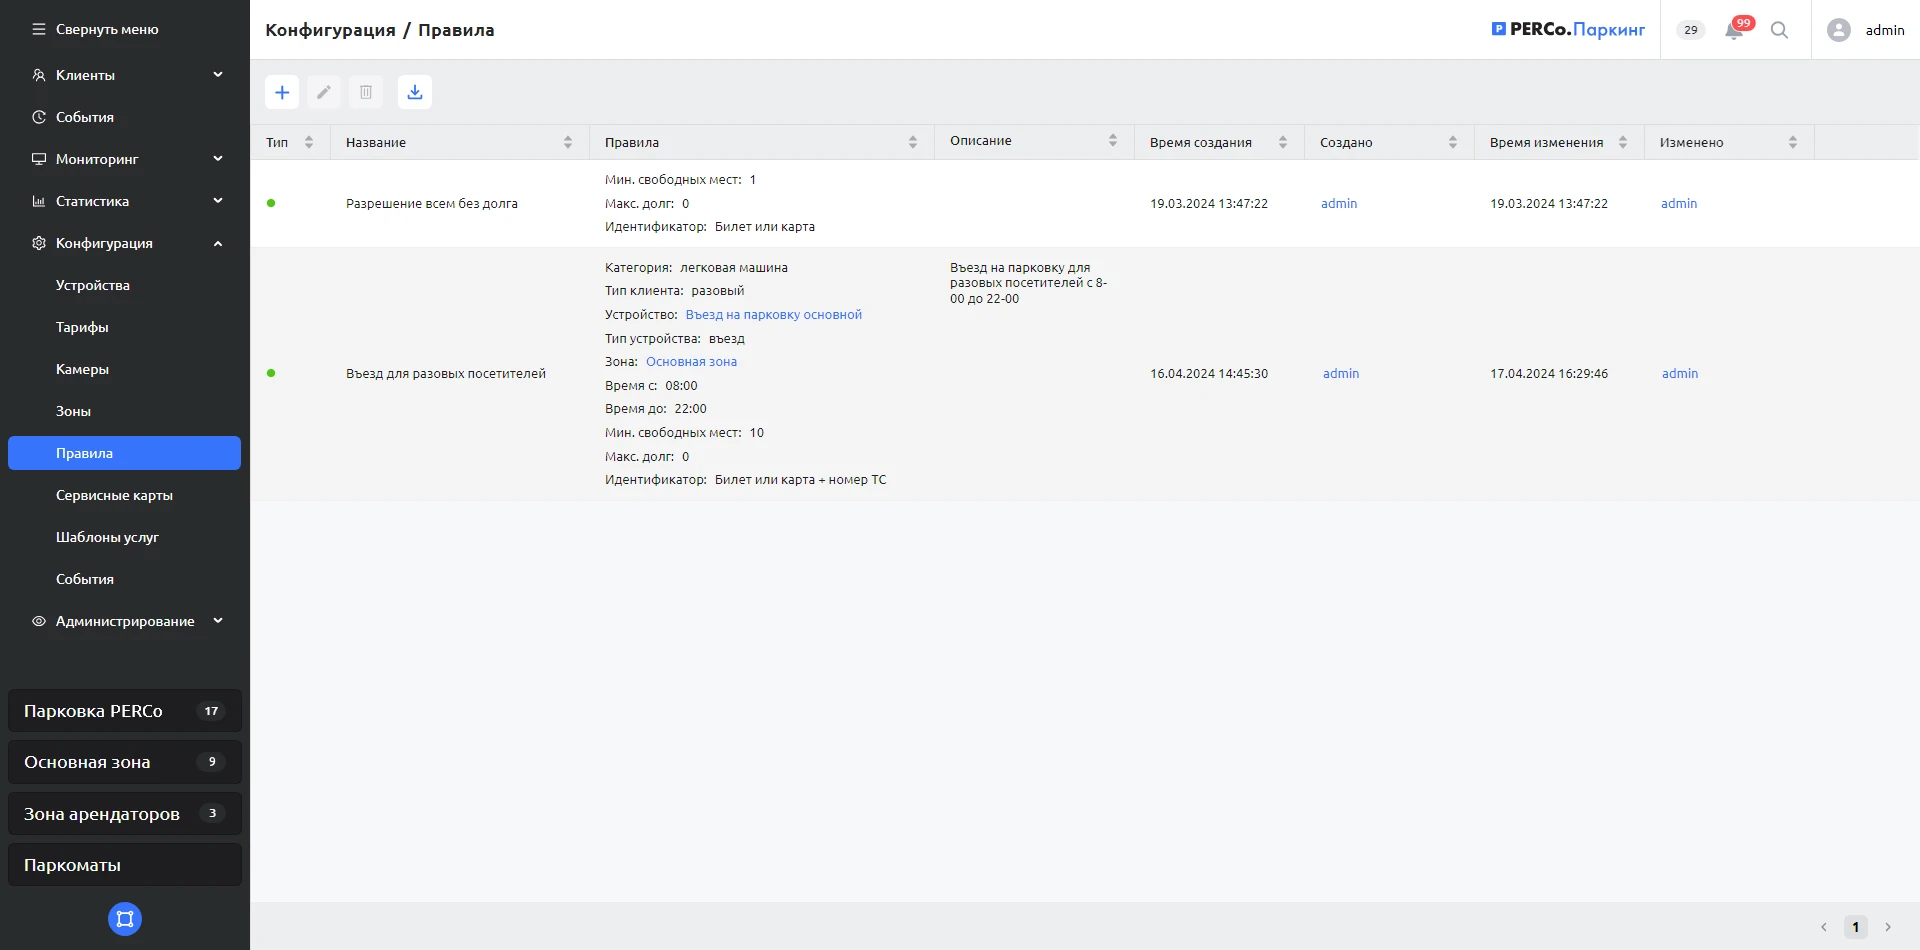The width and height of the screenshot is (1920, 950).
Task: Open the admin user avatar icon
Action: click(1838, 30)
